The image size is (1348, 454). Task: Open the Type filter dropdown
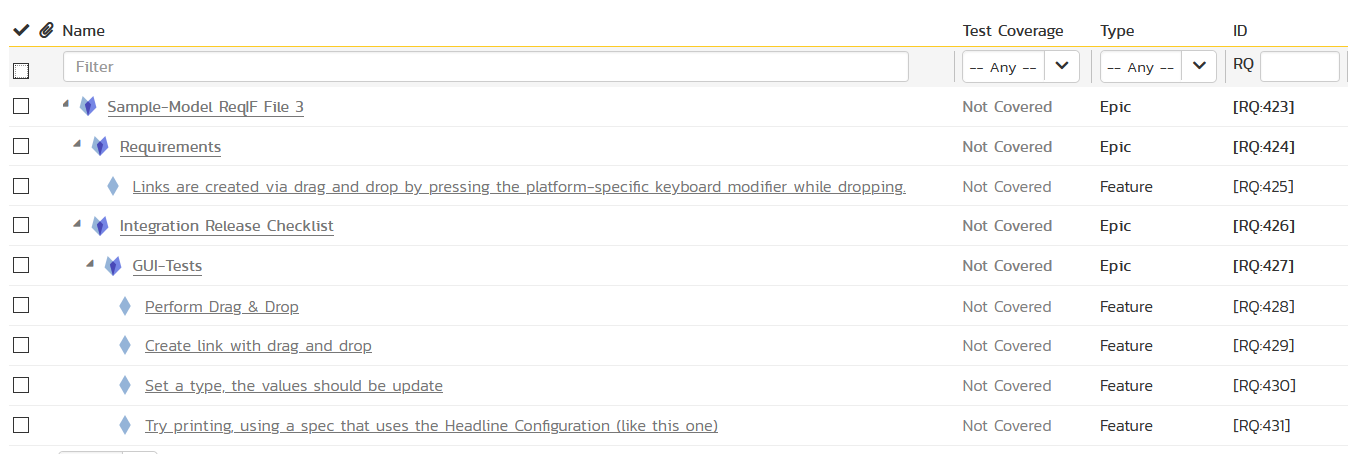[1158, 67]
